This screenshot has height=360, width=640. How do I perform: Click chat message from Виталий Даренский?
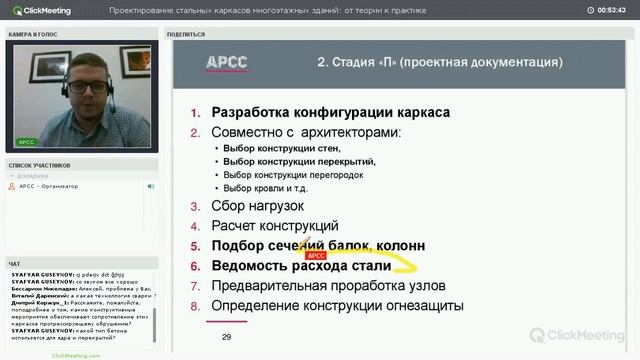click(84, 296)
